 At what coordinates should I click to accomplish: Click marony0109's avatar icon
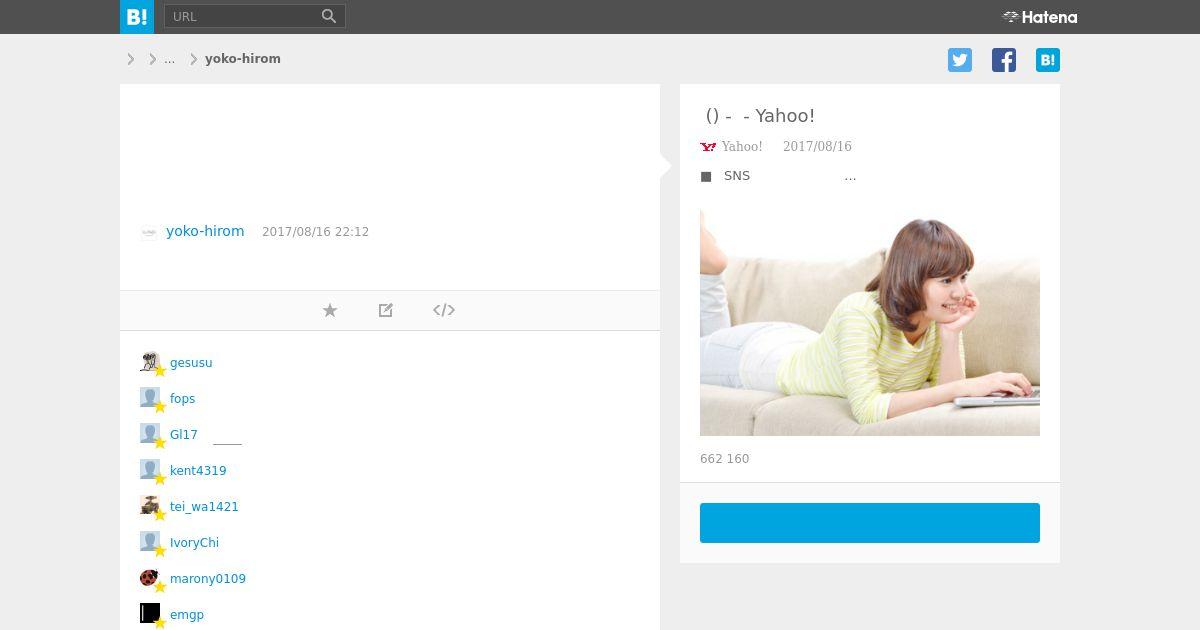tap(150, 578)
